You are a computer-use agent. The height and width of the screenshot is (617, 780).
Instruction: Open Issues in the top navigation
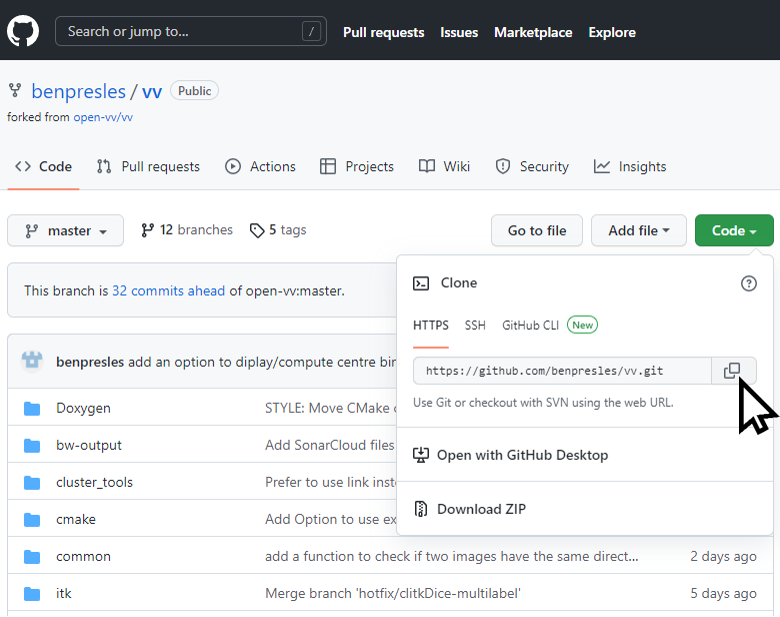(459, 32)
